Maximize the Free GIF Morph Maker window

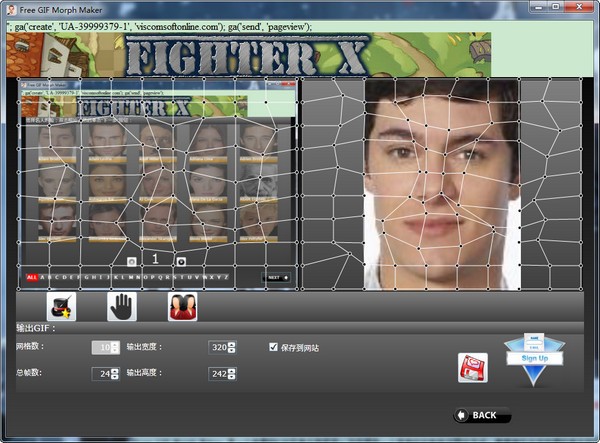[x=556, y=7]
